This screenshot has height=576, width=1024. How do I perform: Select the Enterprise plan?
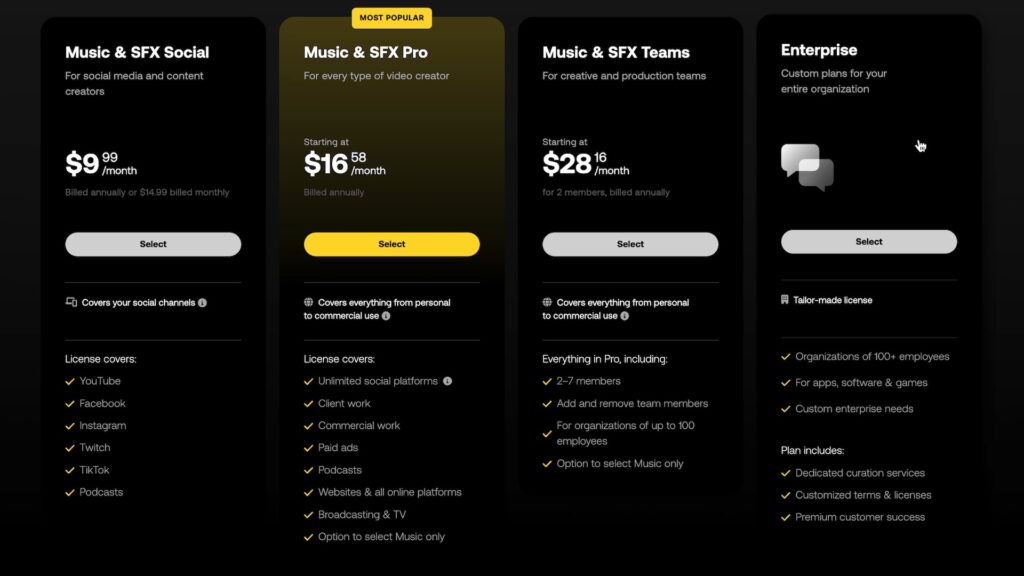coord(869,242)
